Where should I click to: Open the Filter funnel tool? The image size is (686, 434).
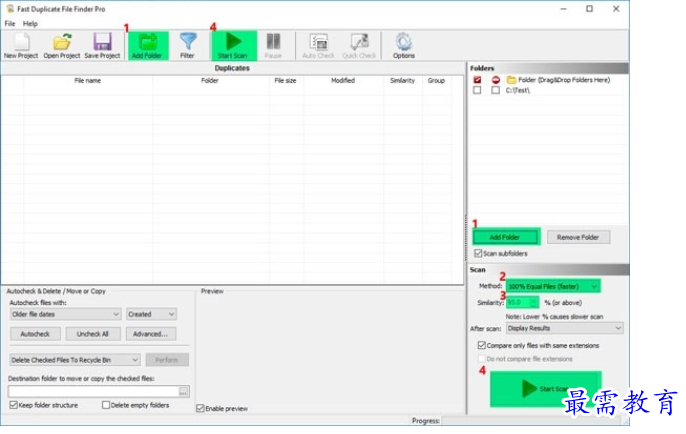(188, 46)
